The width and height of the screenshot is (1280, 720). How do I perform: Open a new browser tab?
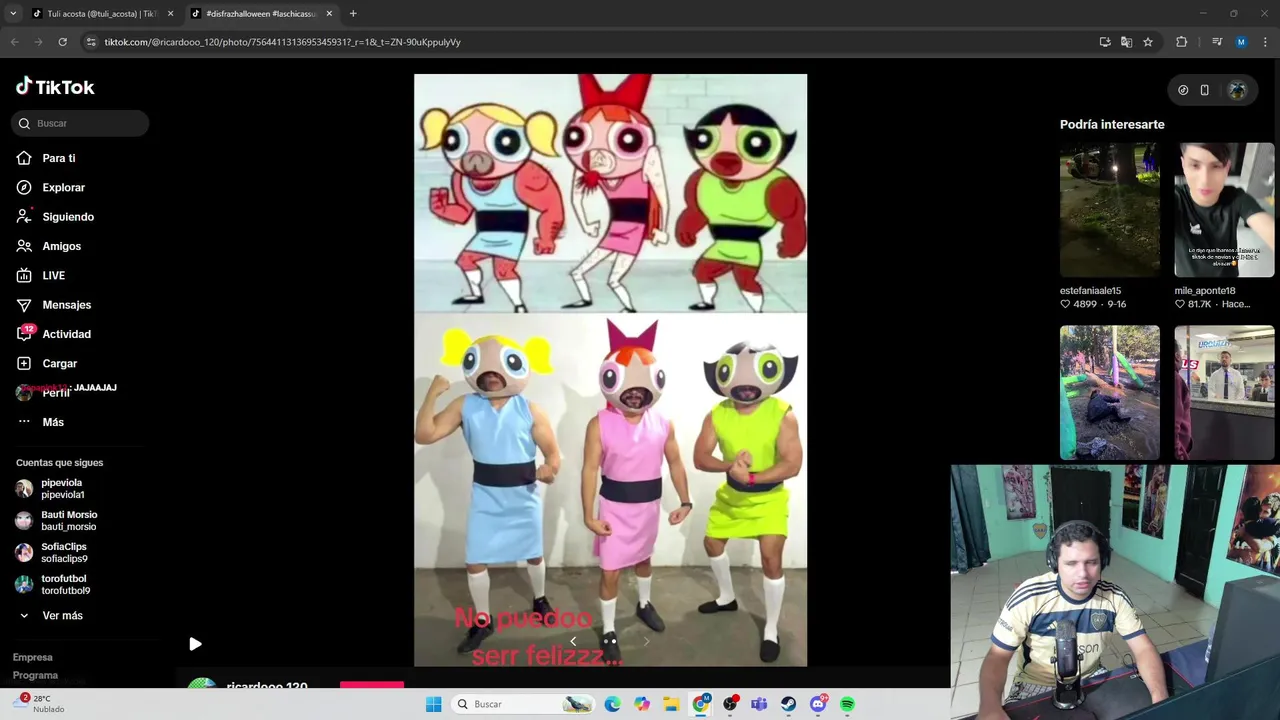353,14
